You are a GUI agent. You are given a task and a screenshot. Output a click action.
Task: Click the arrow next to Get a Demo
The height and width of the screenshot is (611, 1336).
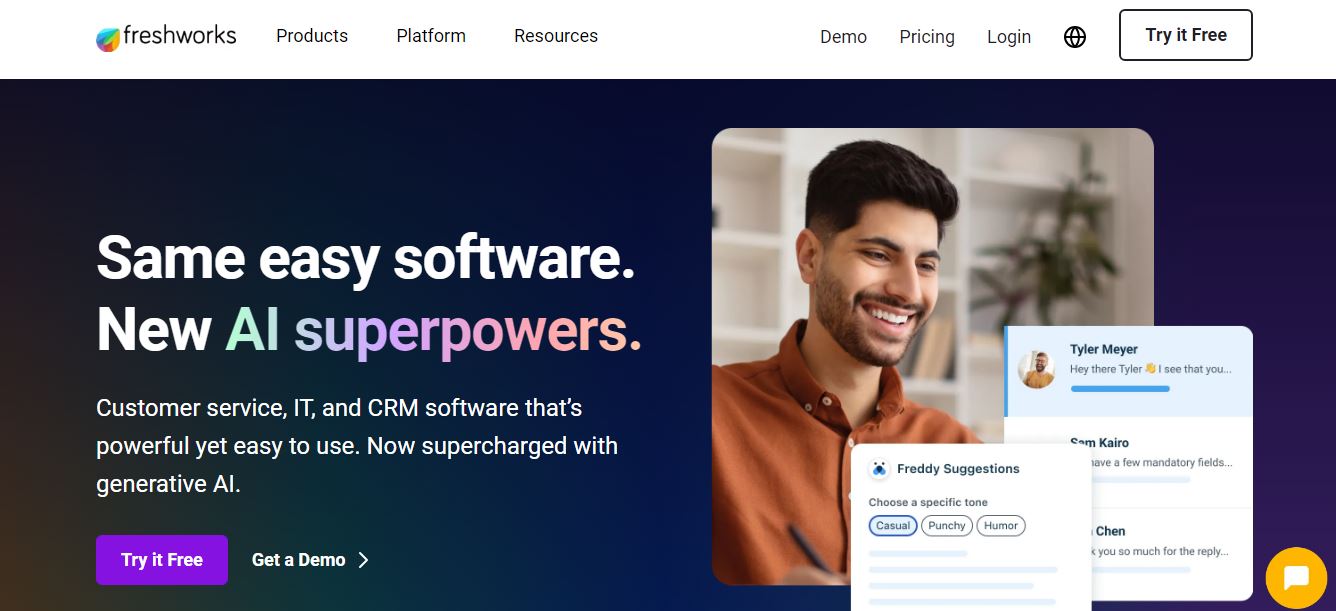[363, 560]
